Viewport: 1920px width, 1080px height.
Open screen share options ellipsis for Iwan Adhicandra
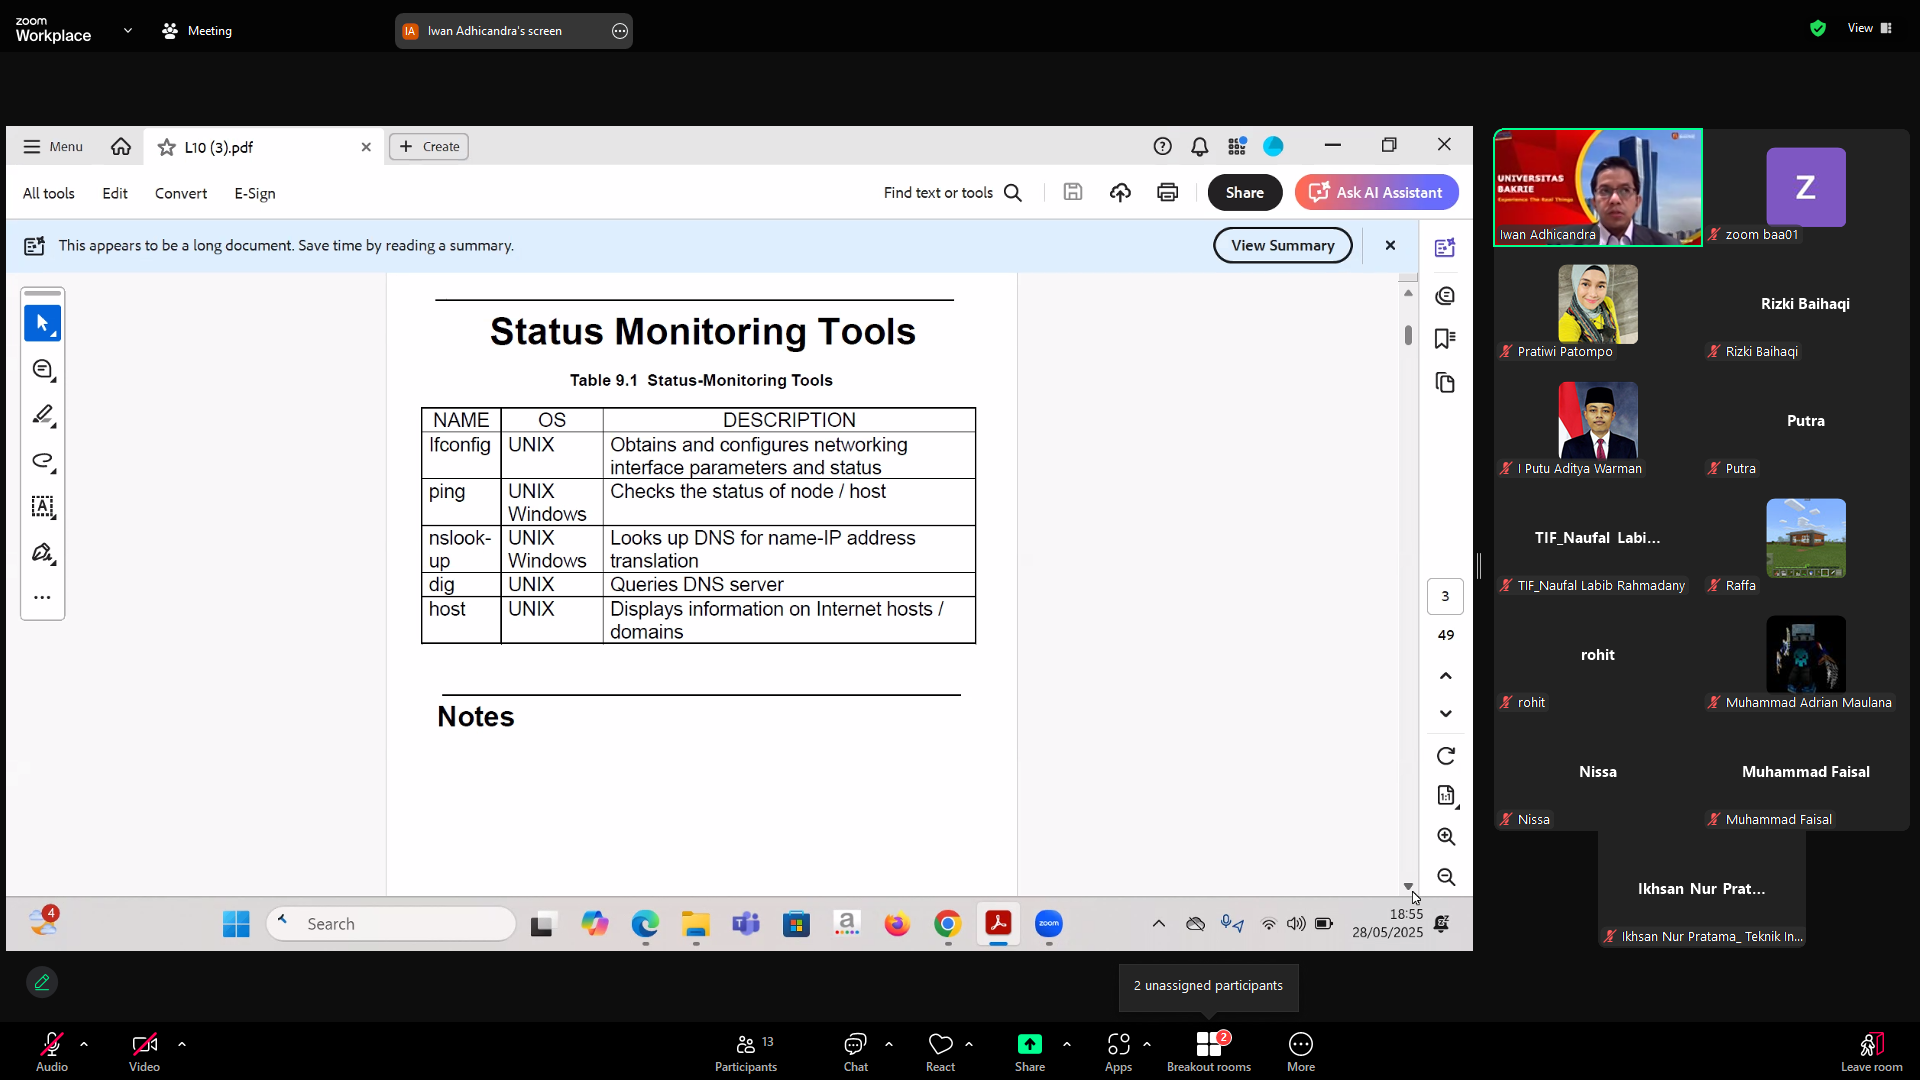[x=620, y=31]
